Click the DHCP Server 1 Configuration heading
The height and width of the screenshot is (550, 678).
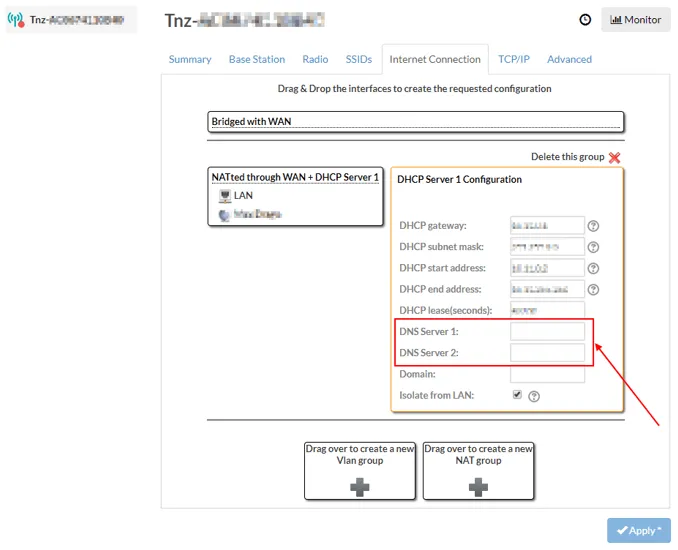[x=459, y=179]
